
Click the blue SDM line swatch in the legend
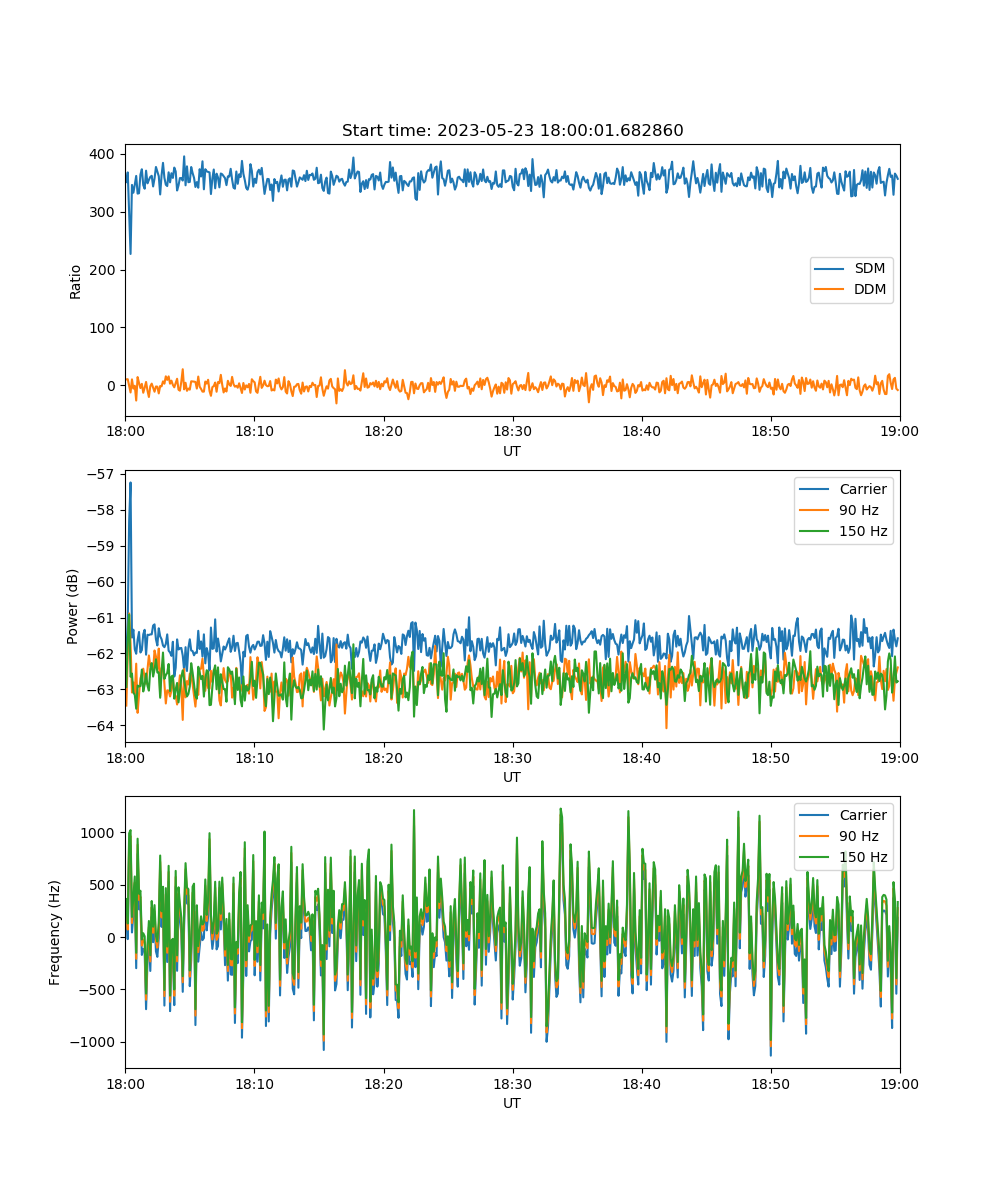830,269
